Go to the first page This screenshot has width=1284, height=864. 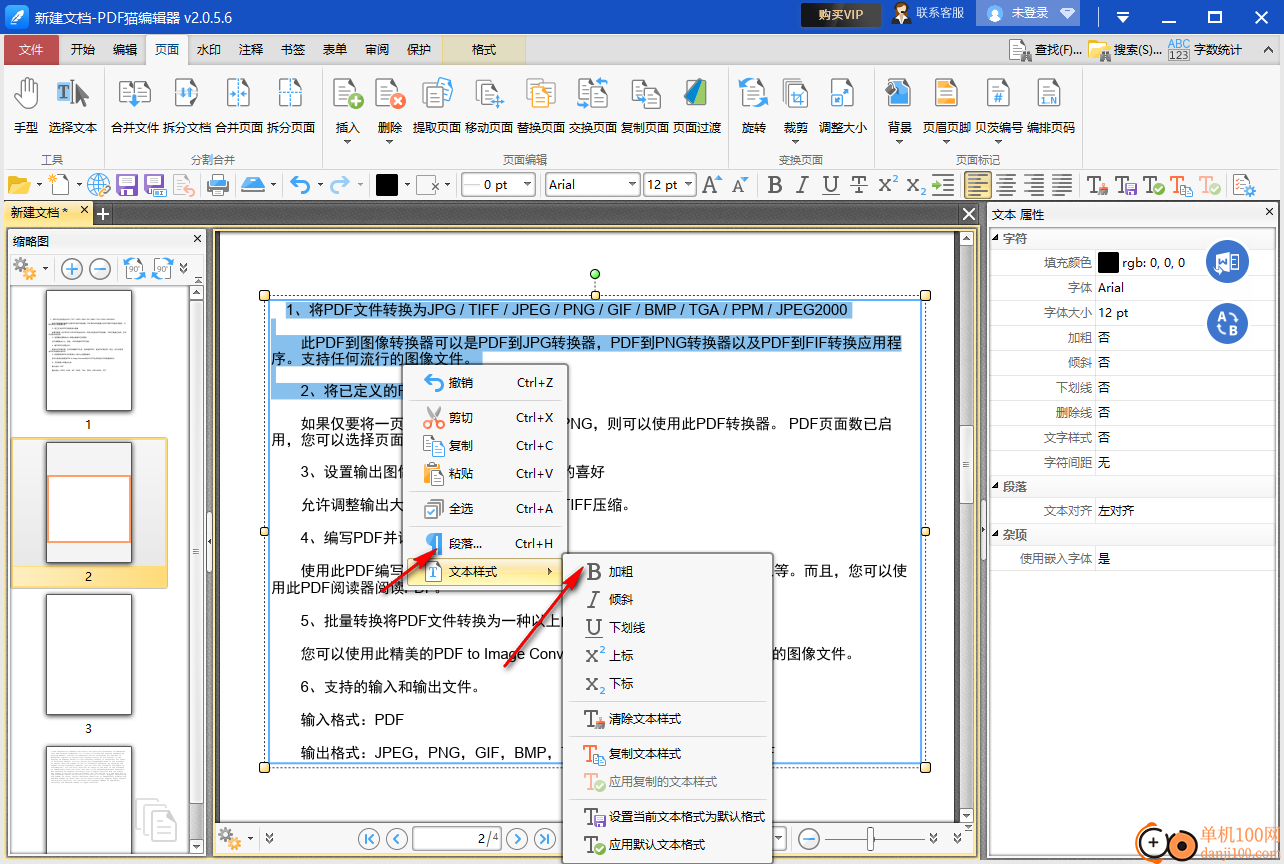click(369, 838)
